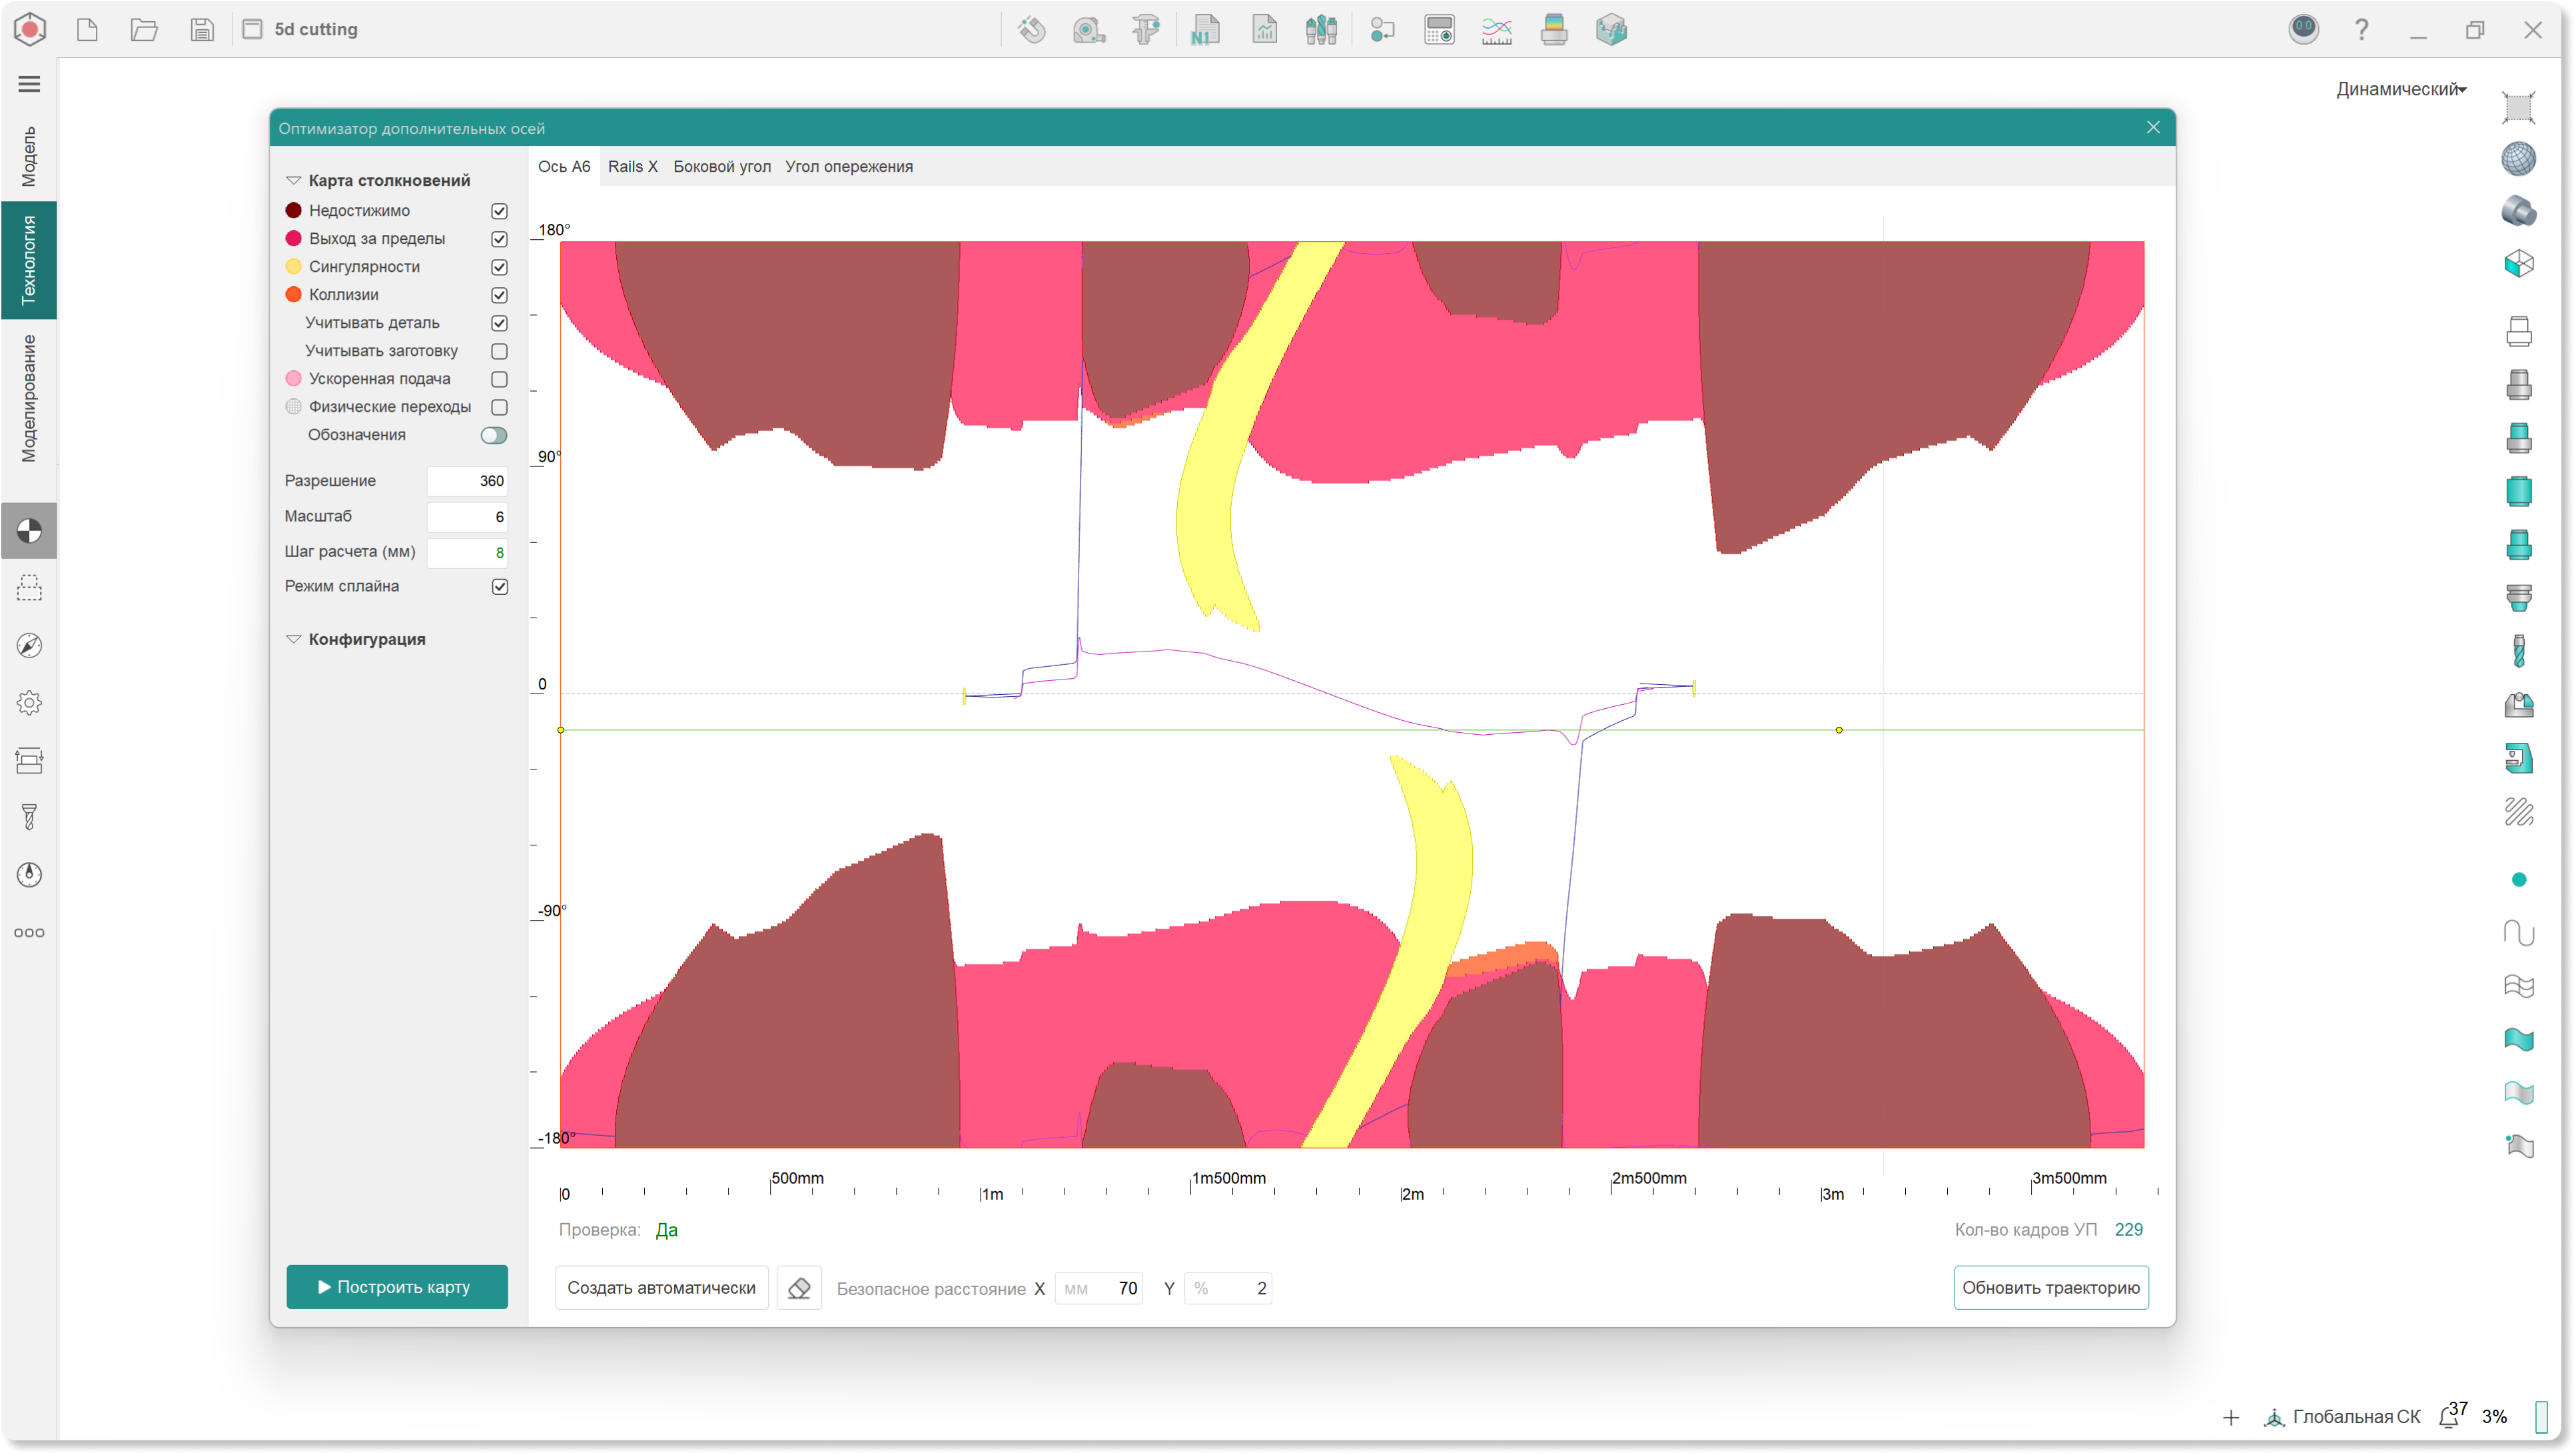Click the save diskette icon
This screenshot has width=2576, height=1455.
point(202,30)
